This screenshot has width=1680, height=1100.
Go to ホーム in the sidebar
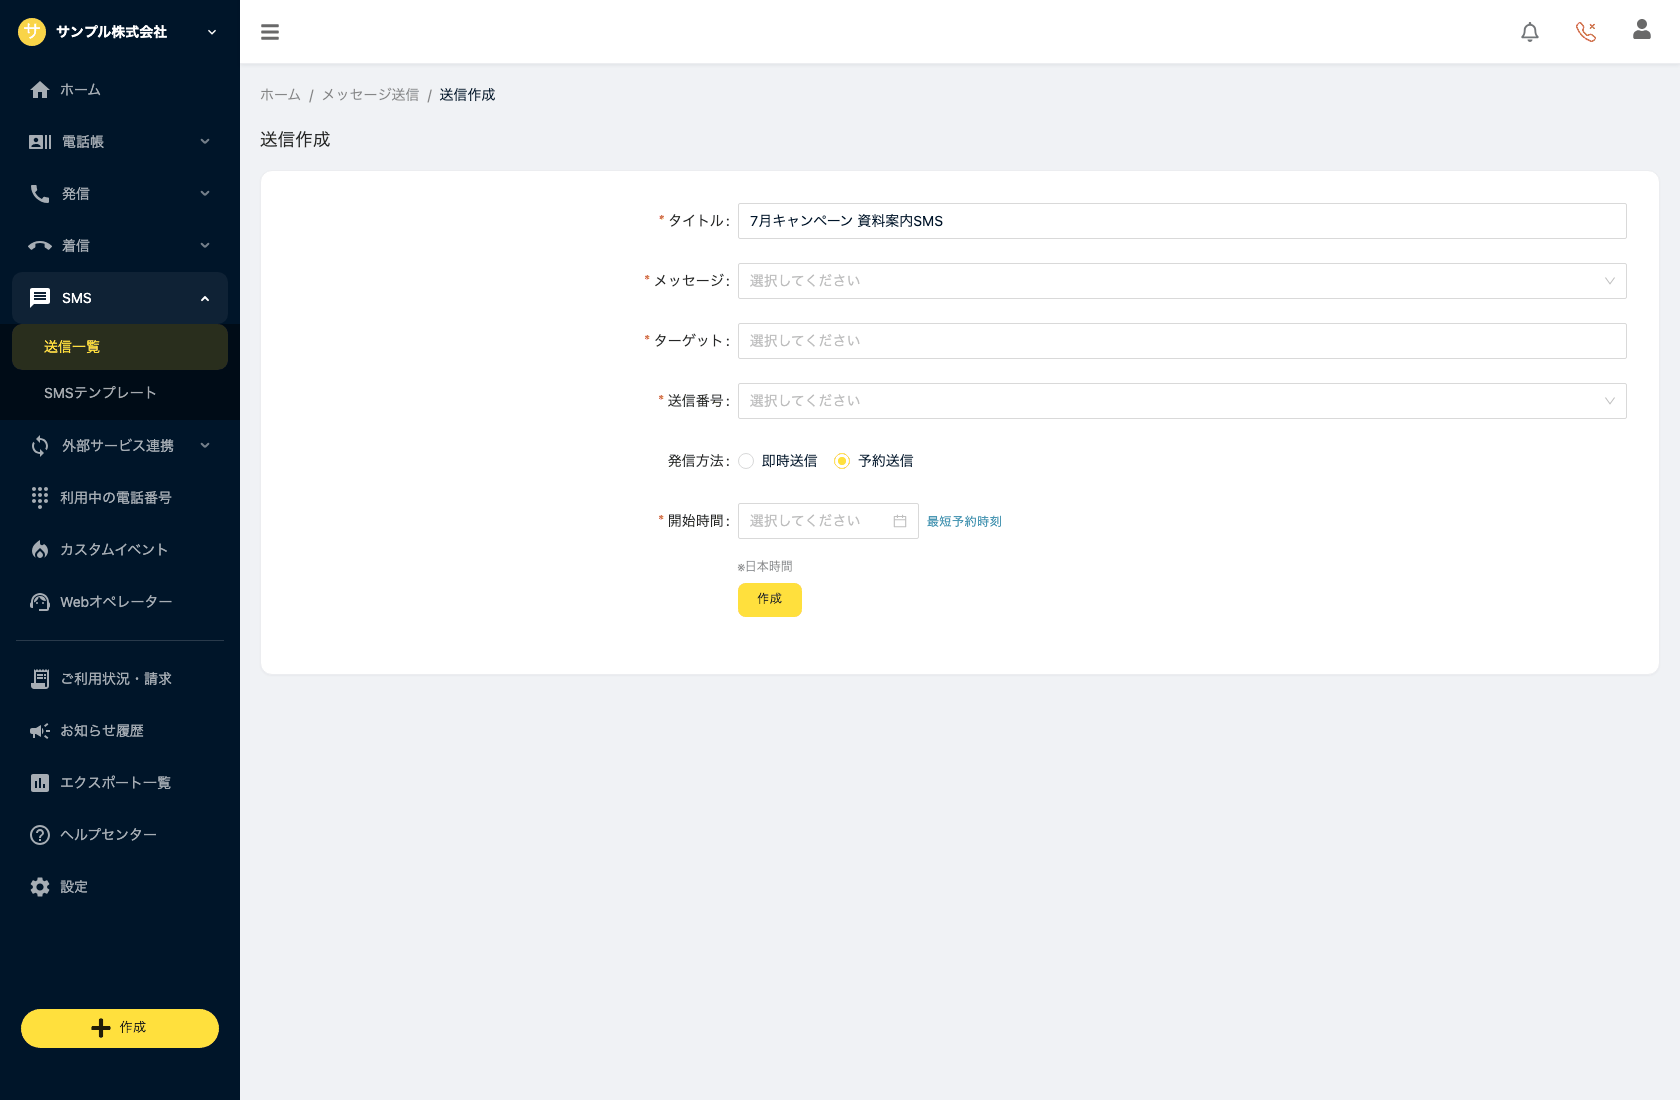coord(120,90)
